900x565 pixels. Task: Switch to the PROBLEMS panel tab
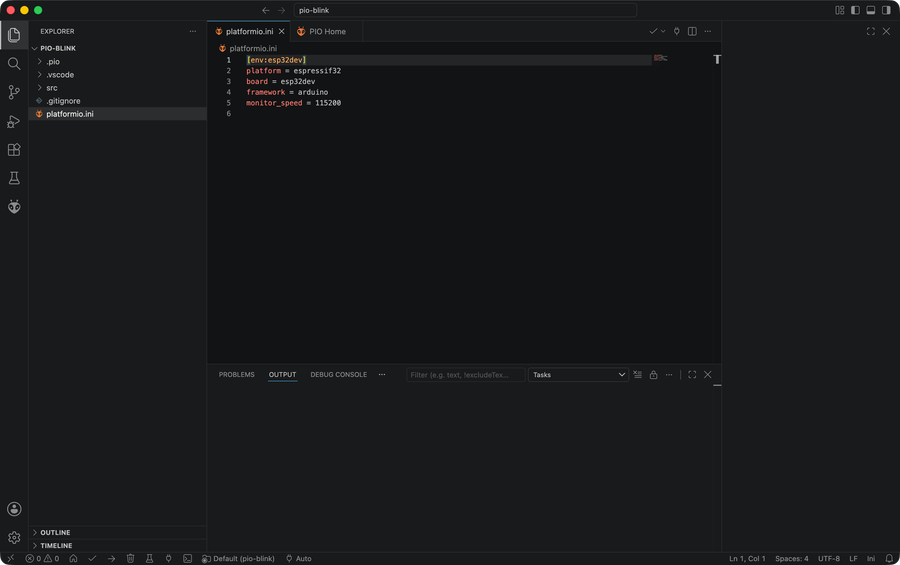point(236,374)
